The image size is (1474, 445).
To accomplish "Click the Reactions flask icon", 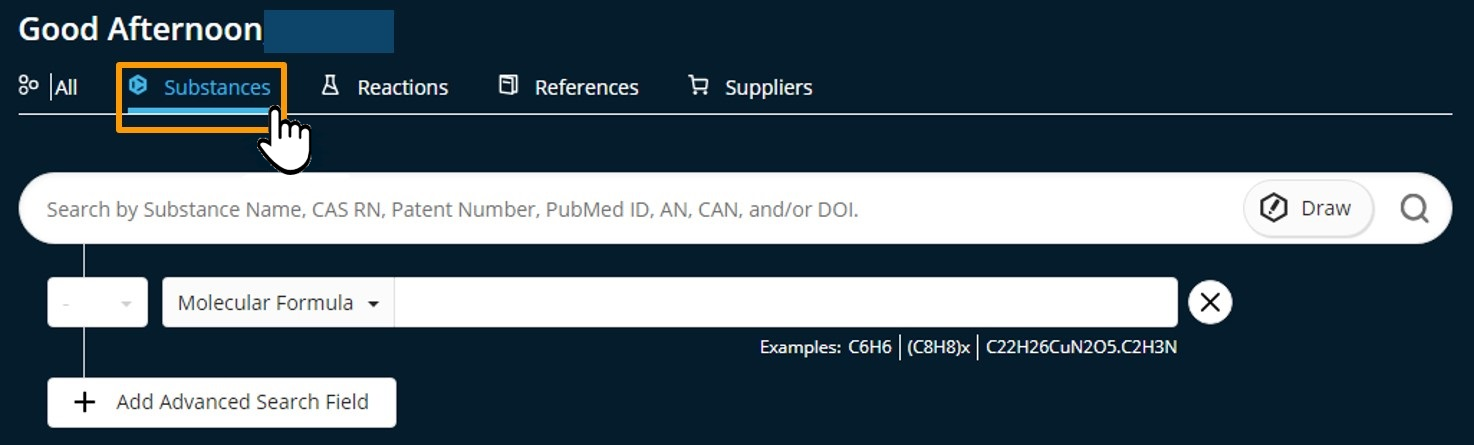I will [330, 86].
